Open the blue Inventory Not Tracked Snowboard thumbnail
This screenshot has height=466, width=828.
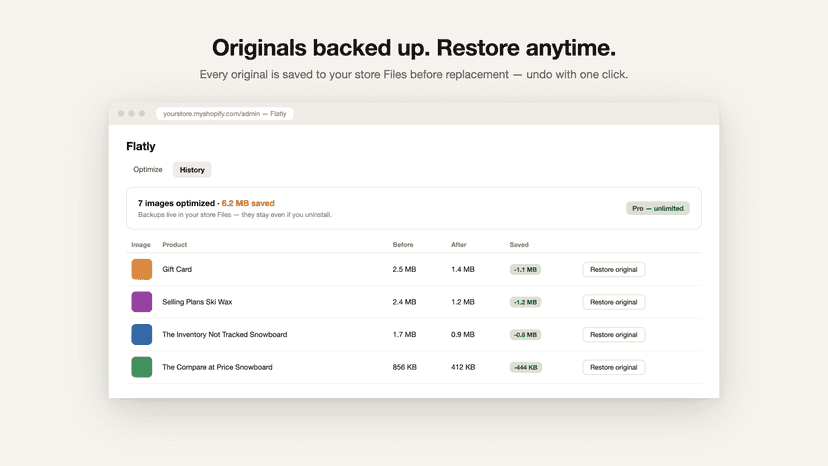click(x=142, y=334)
